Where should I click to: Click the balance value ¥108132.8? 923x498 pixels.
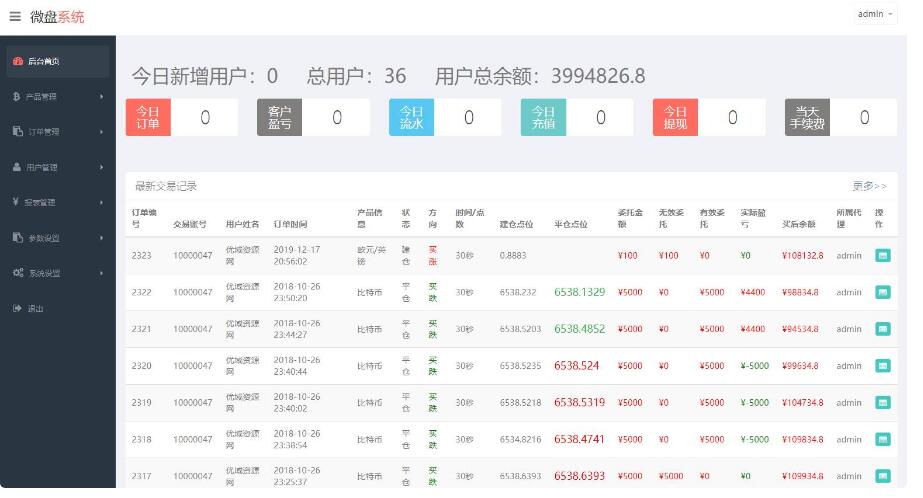click(802, 255)
